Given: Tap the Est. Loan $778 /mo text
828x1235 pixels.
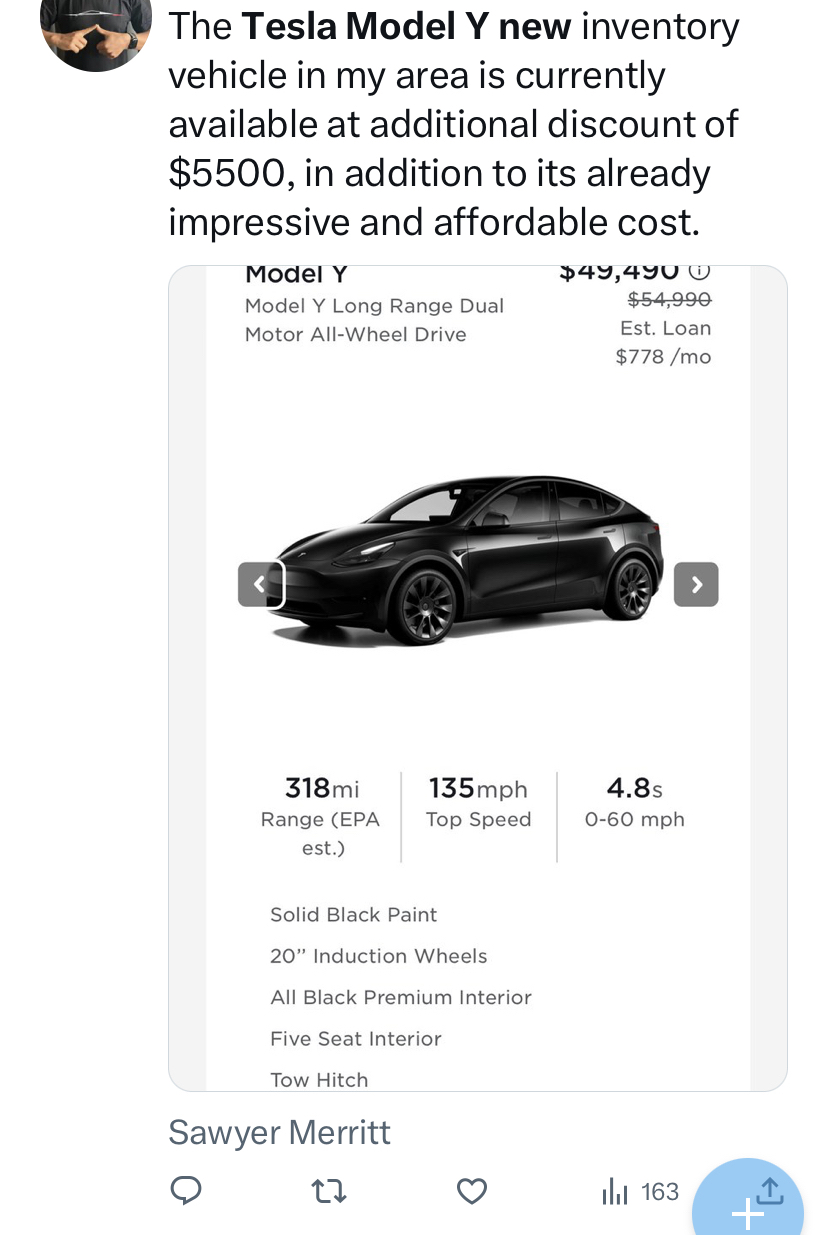Looking at the screenshot, I should pyautogui.click(x=664, y=342).
